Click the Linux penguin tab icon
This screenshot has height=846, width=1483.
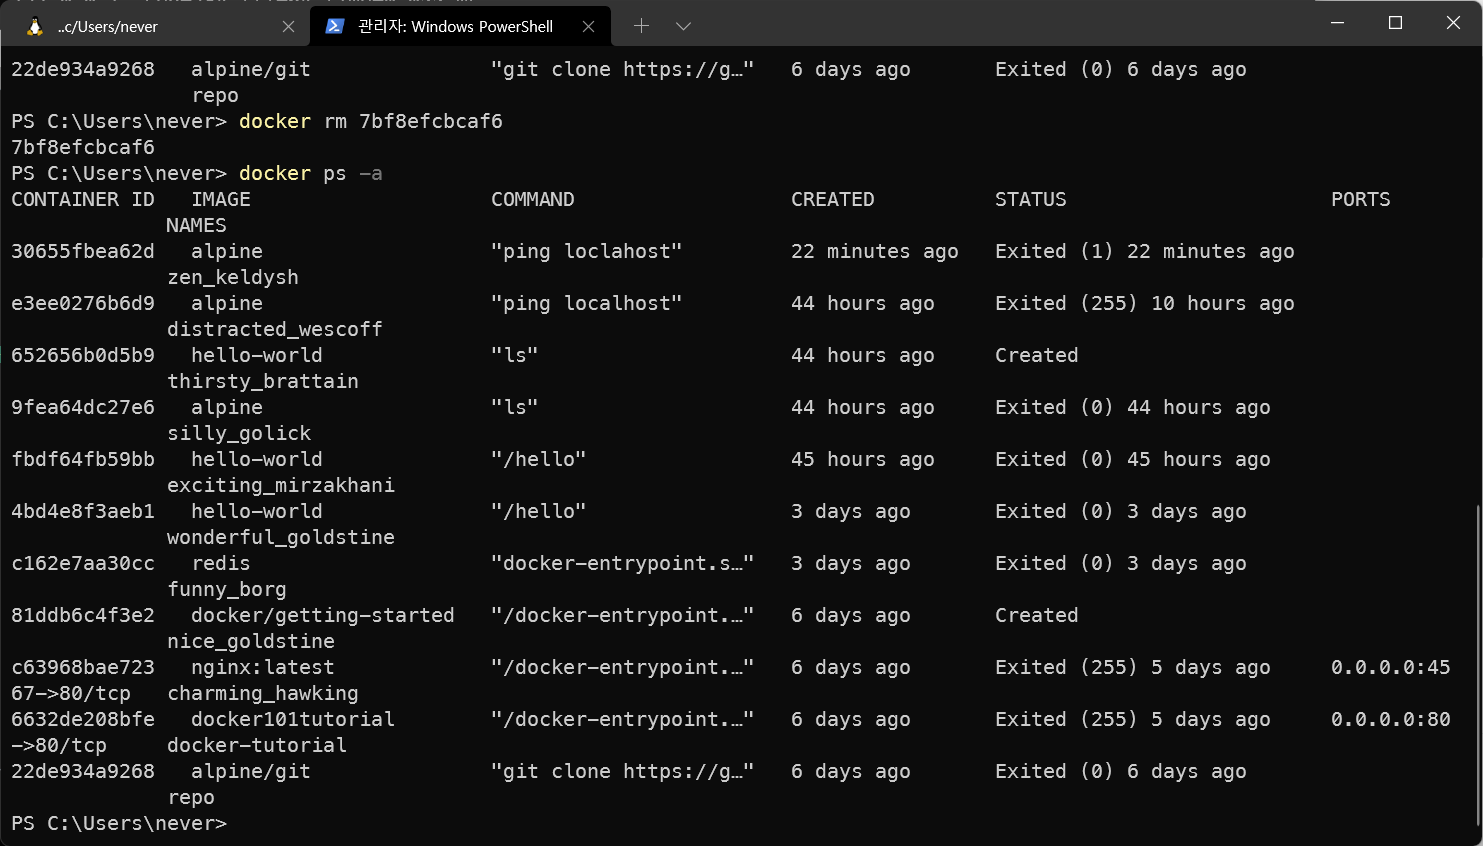tap(35, 27)
